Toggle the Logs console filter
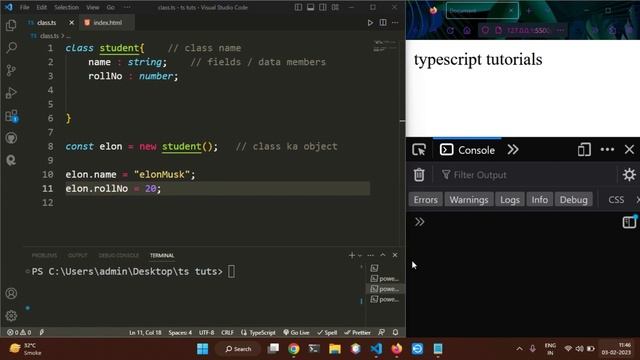The height and width of the screenshot is (360, 640). pyautogui.click(x=510, y=200)
